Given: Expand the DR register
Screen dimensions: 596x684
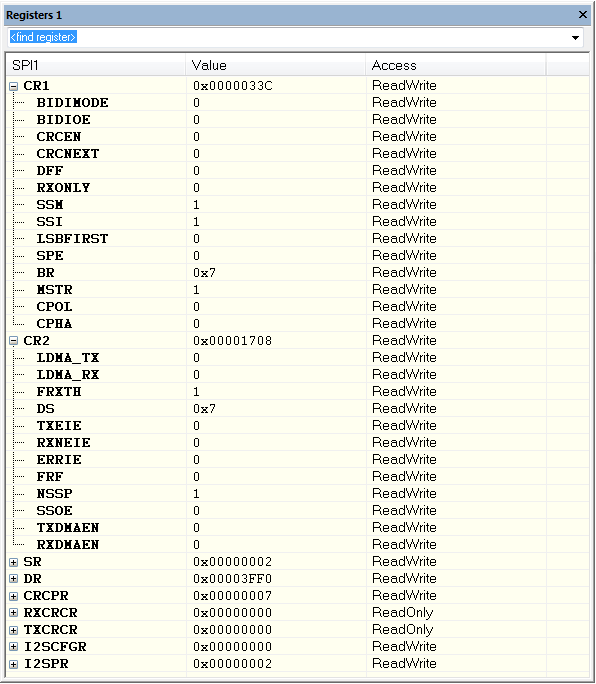Looking at the screenshot, I should pyautogui.click(x=14, y=579).
